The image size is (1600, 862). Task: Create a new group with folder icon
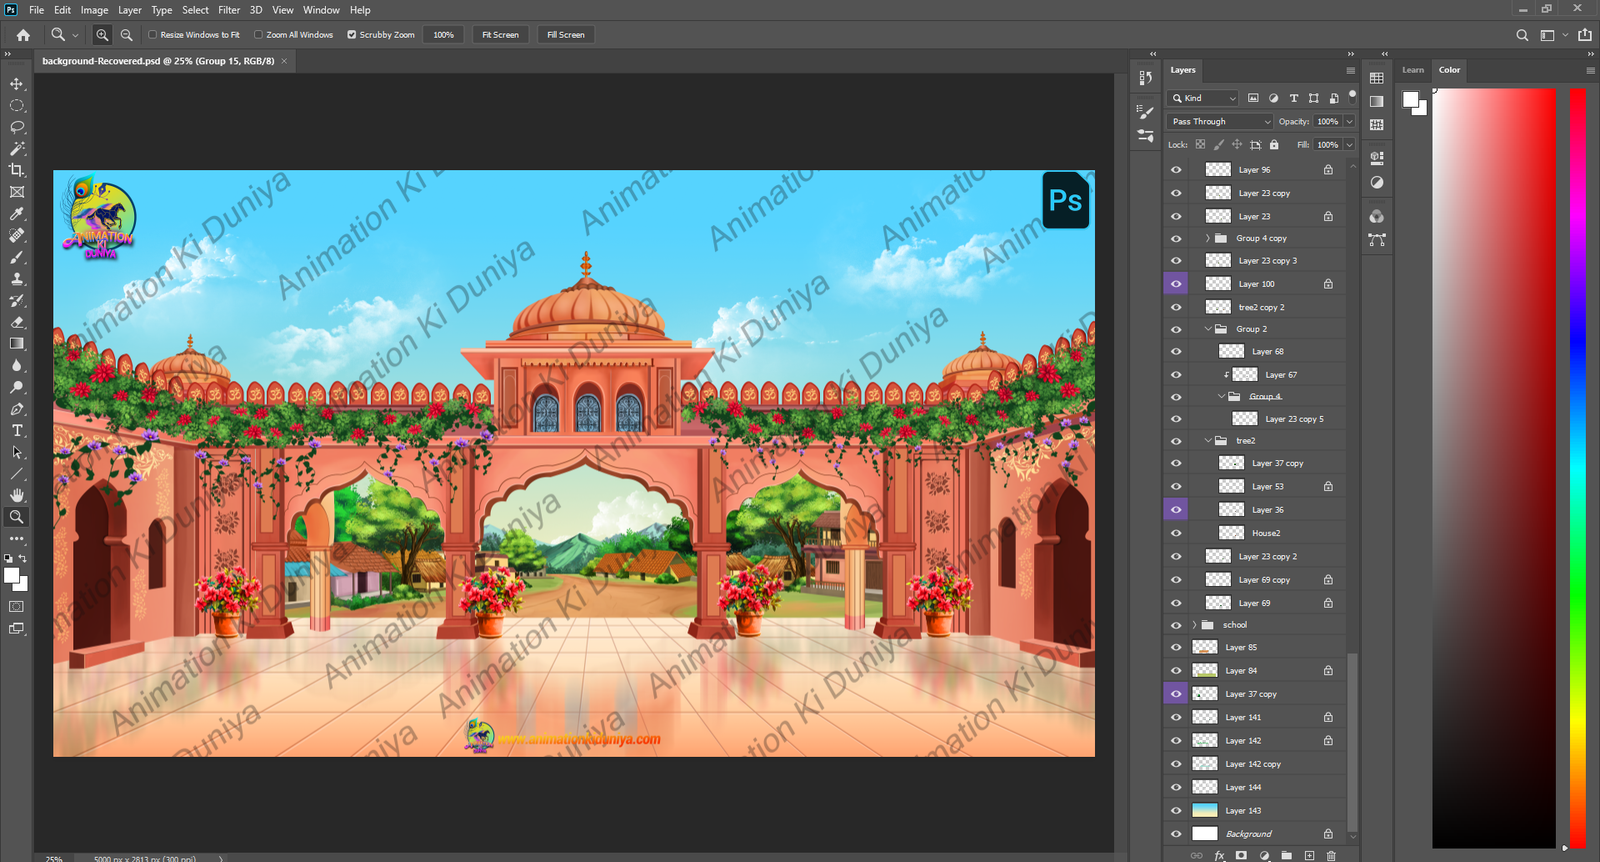click(x=1287, y=856)
